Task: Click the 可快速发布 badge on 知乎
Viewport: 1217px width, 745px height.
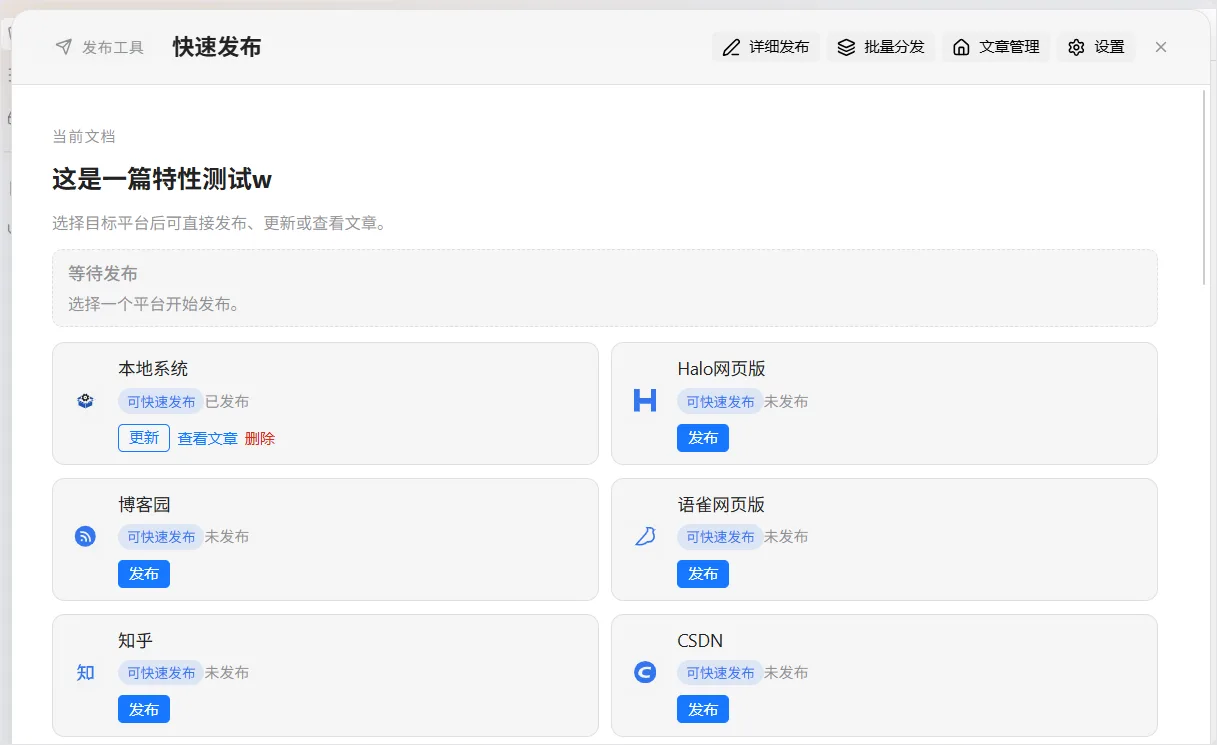Action: point(161,673)
